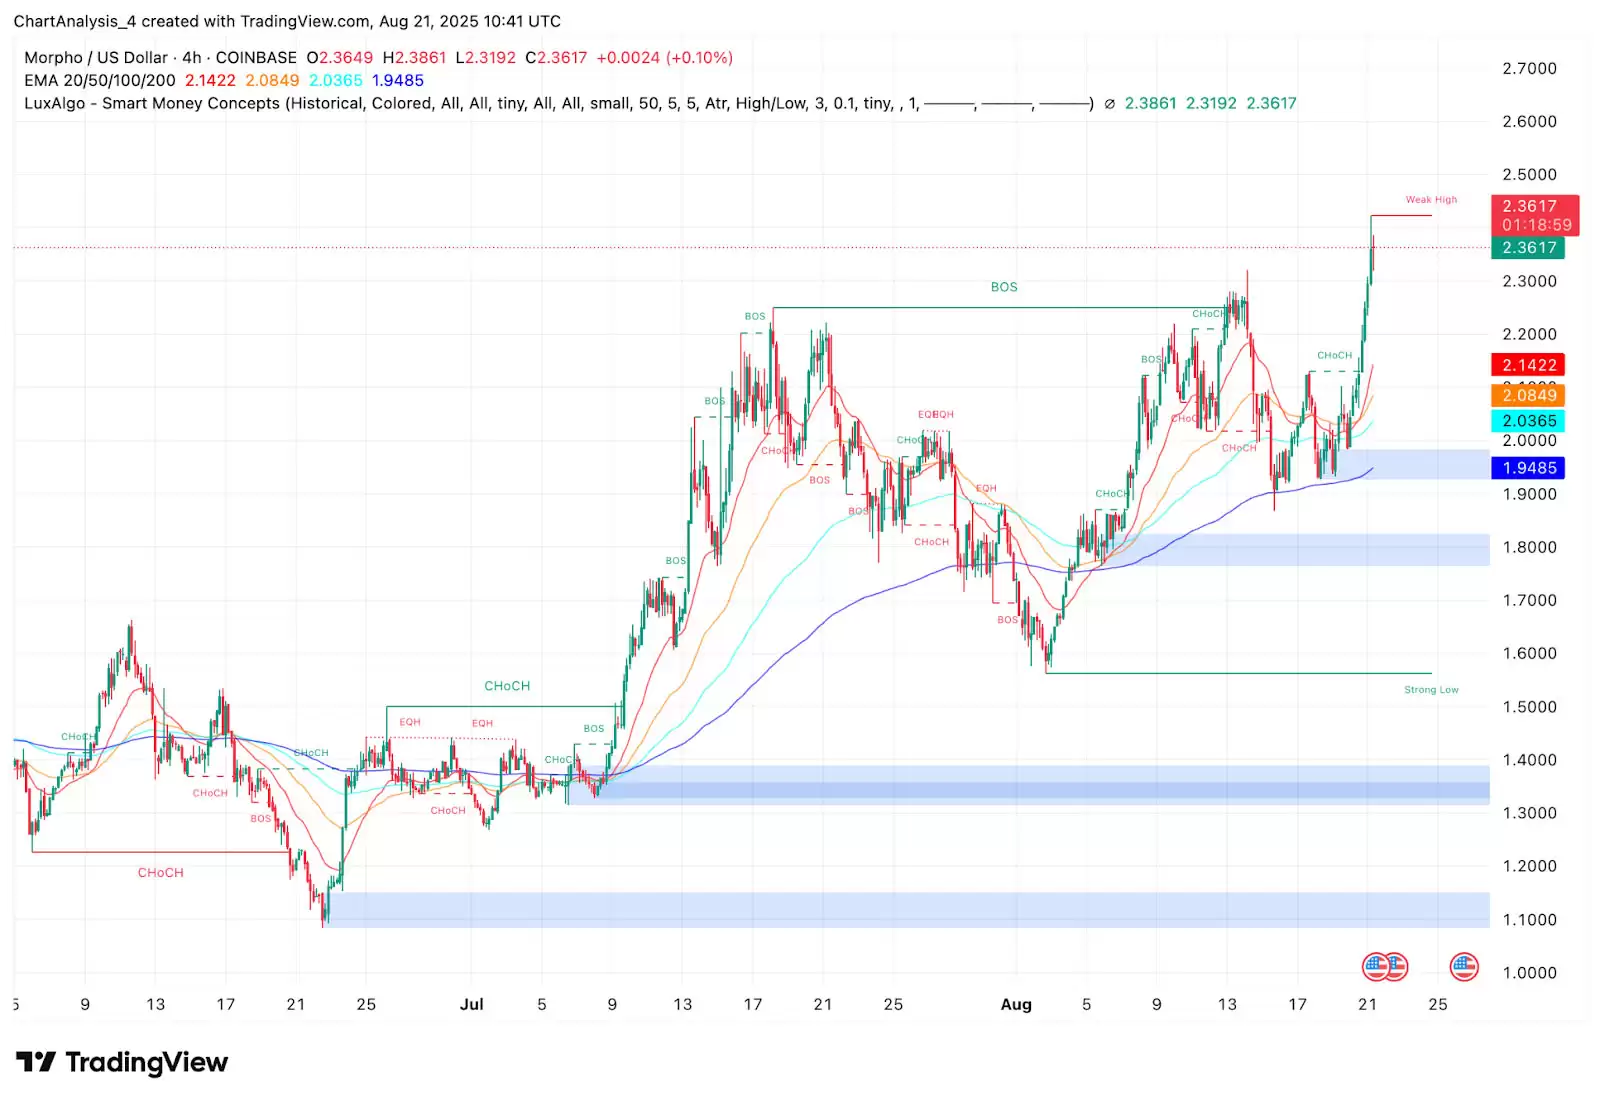Click the single US flag event icon near 25
The height and width of the screenshot is (1102, 1600).
(x=1463, y=966)
